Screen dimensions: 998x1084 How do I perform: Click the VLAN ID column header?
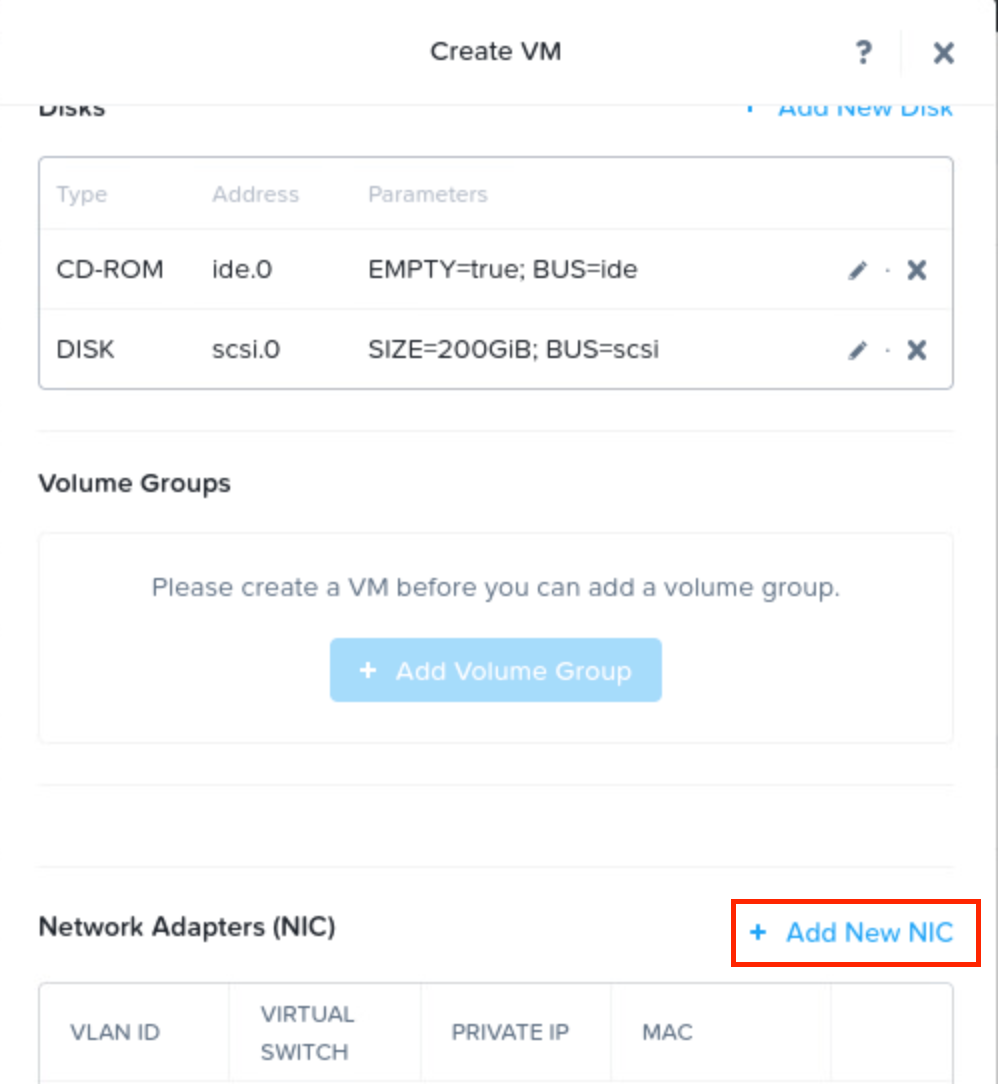pos(114,1032)
